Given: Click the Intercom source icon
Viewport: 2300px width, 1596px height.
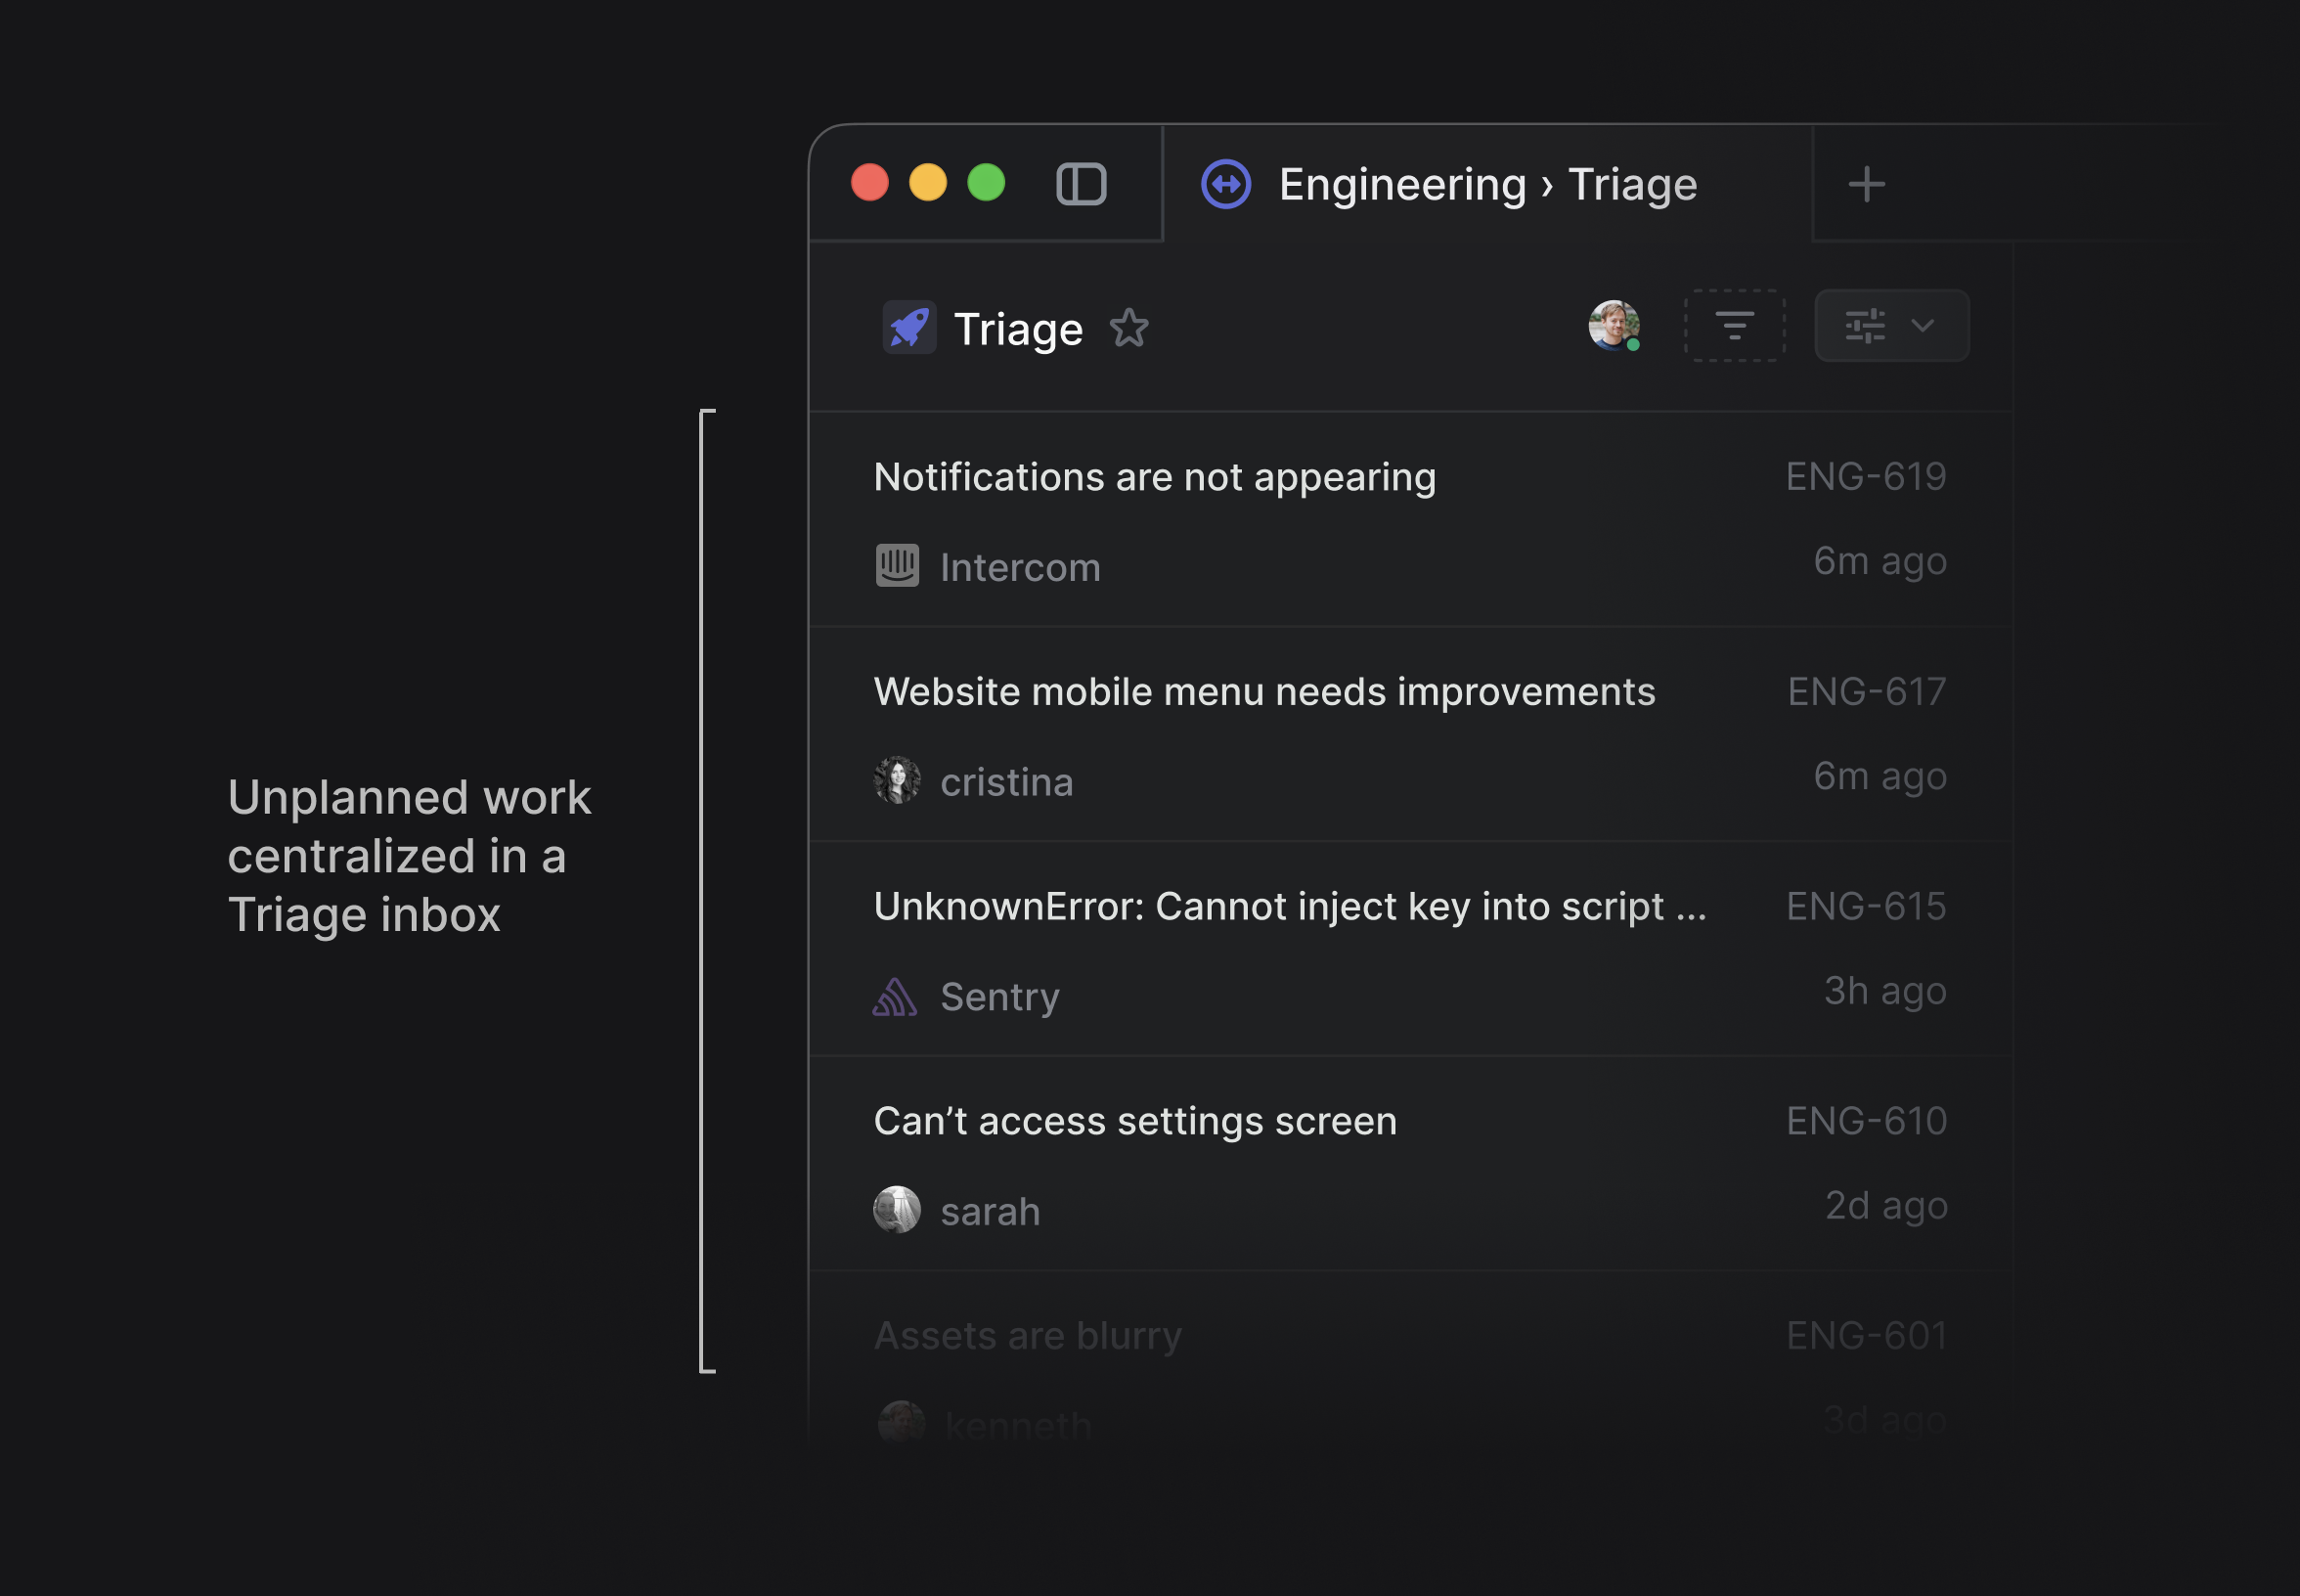Looking at the screenshot, I should (897, 566).
